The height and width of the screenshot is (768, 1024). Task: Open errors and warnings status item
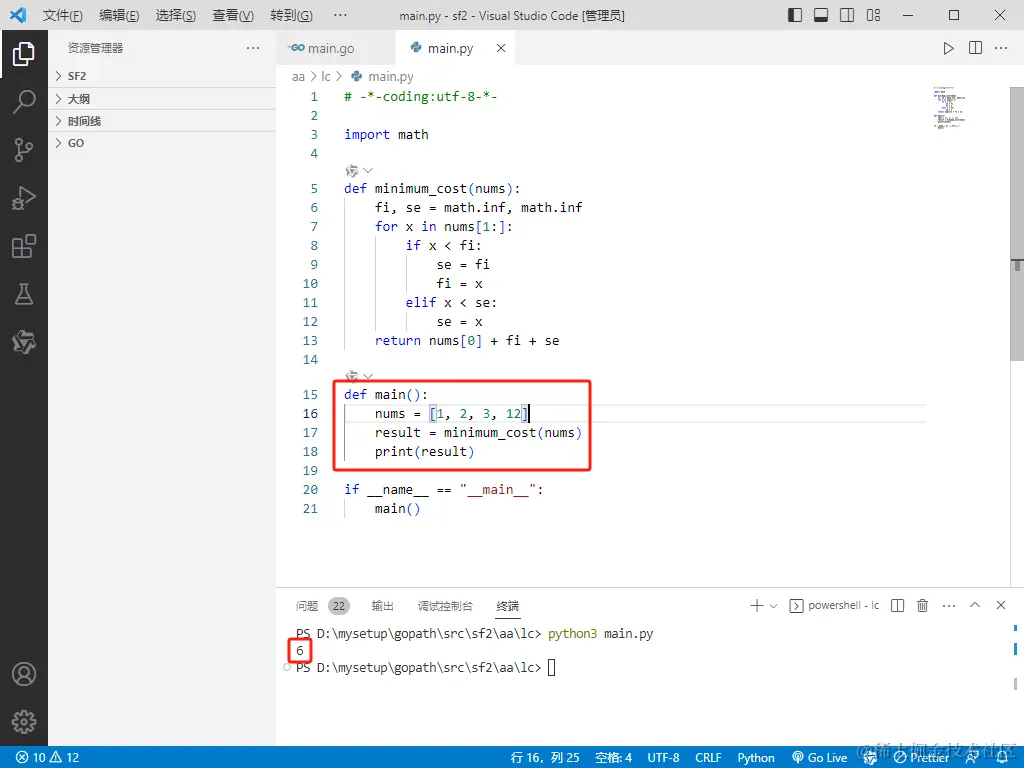click(x=47, y=758)
